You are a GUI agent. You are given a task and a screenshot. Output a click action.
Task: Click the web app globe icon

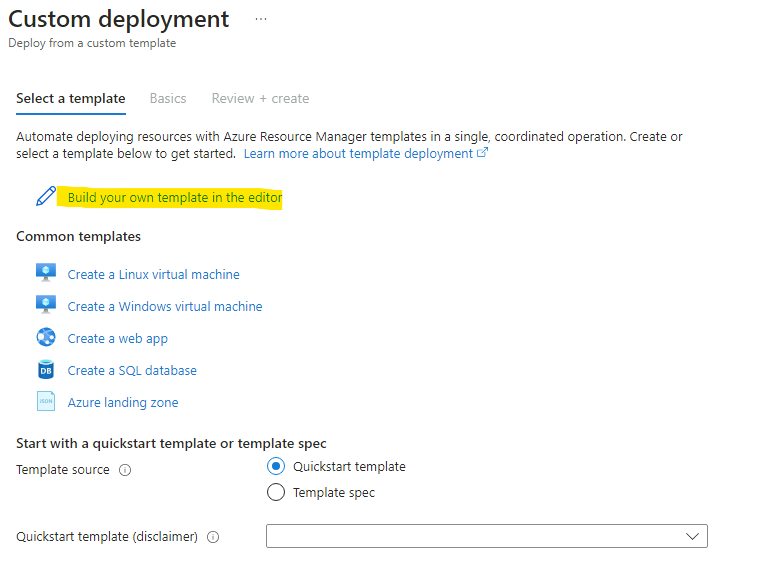pos(46,337)
